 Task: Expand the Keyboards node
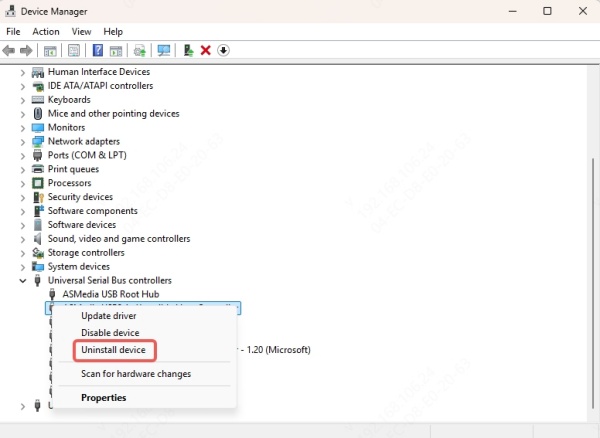coord(23,100)
